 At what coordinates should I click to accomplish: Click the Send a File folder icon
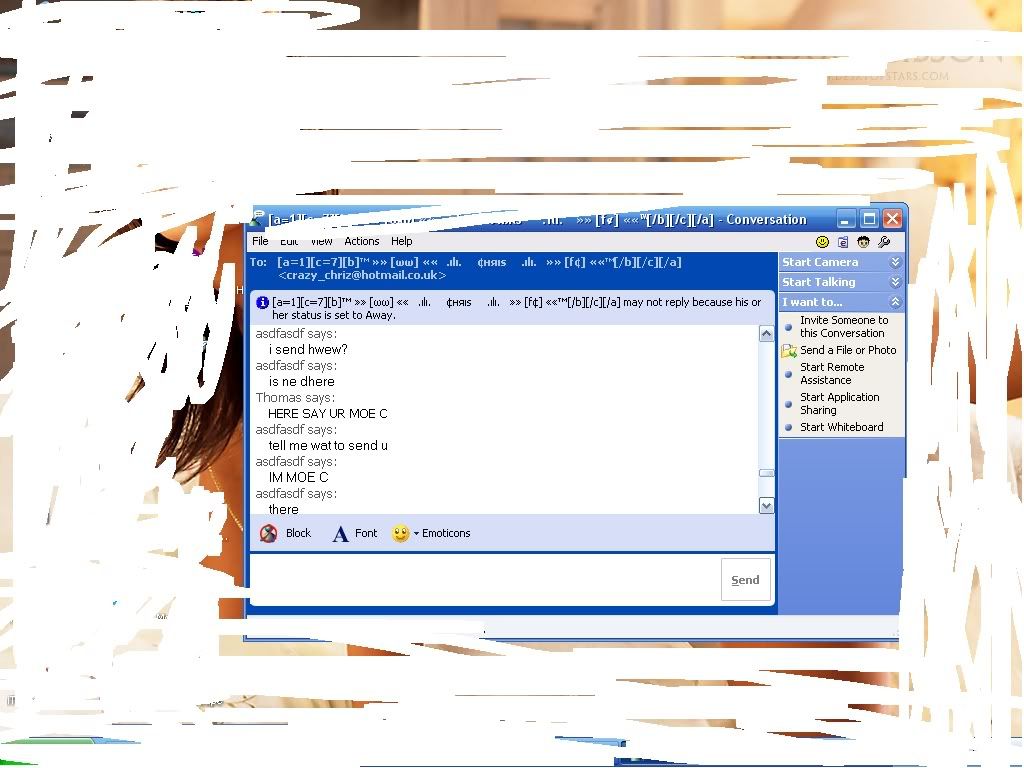[x=789, y=351]
